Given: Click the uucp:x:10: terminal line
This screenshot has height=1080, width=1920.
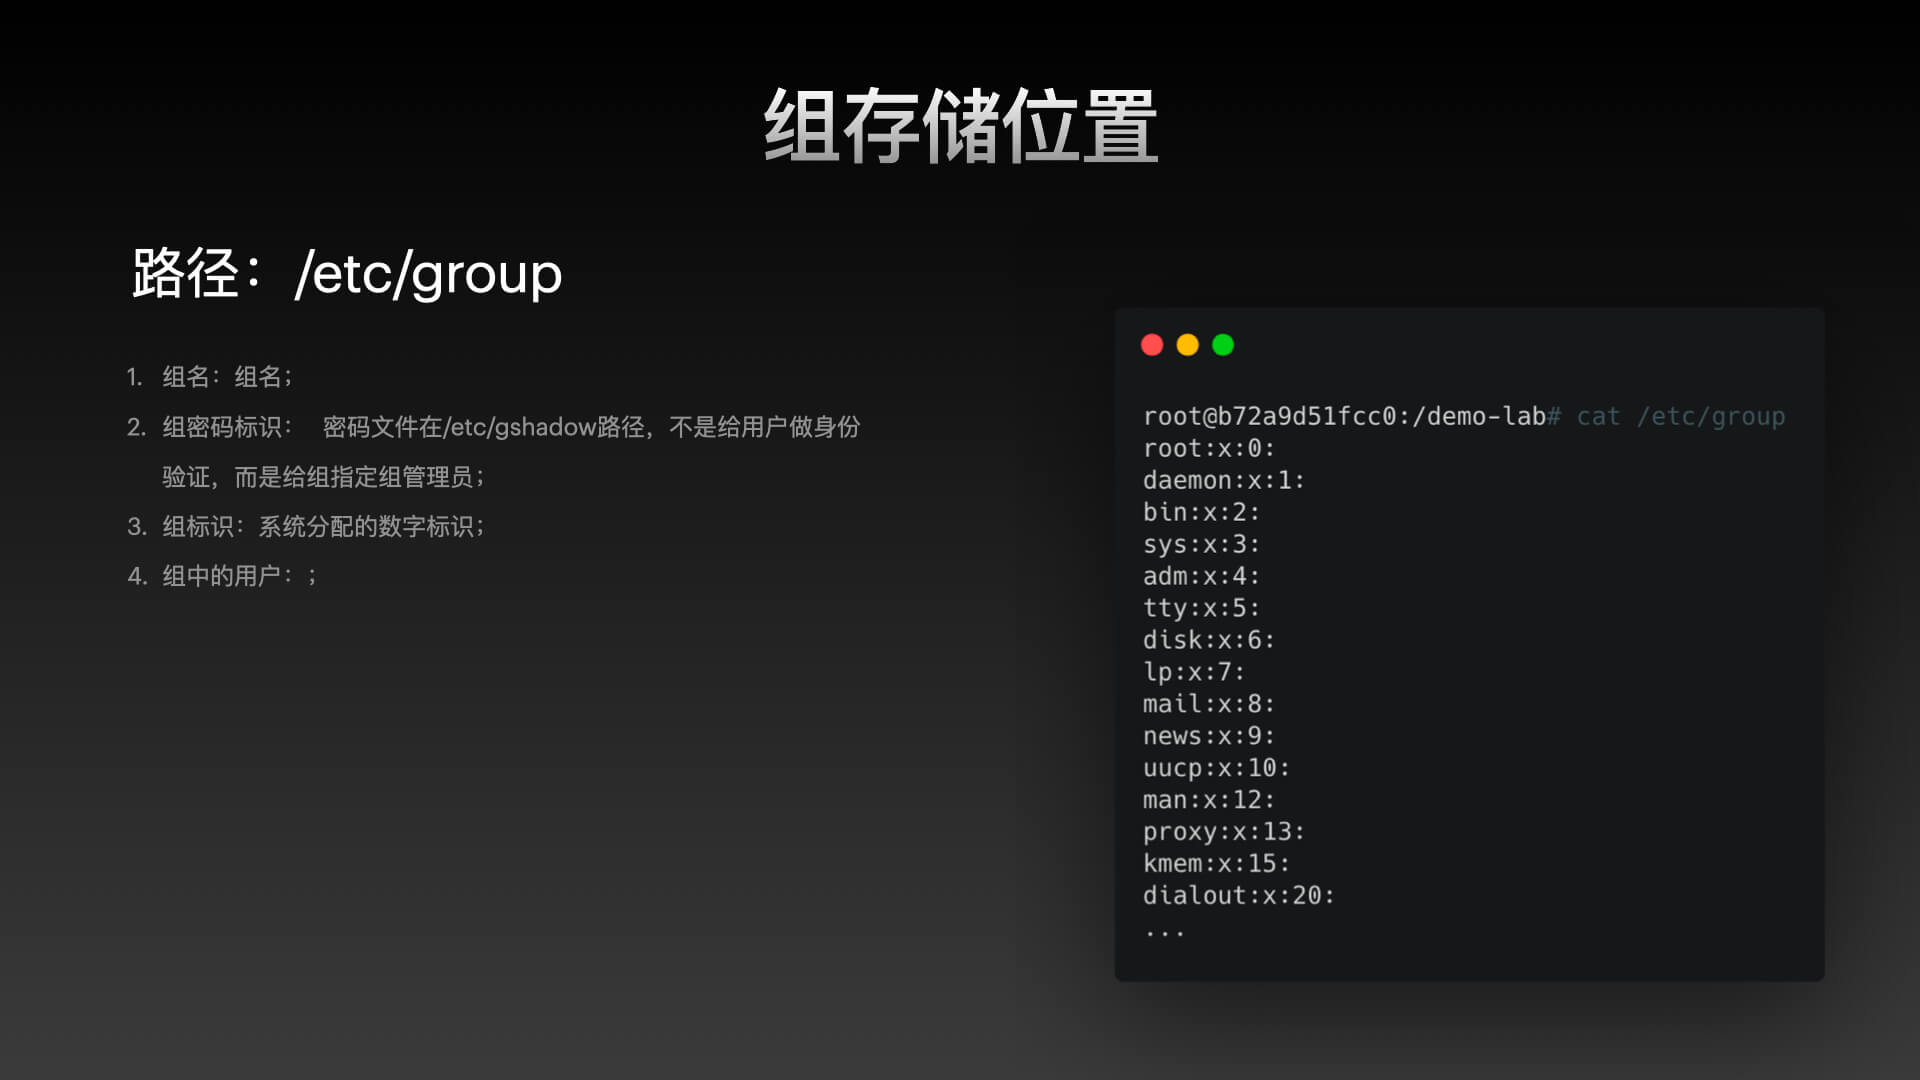Looking at the screenshot, I should [x=1216, y=768].
